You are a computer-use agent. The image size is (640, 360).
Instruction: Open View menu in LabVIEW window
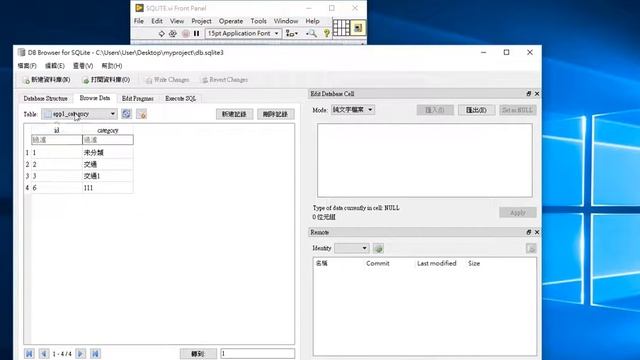tap(177, 21)
